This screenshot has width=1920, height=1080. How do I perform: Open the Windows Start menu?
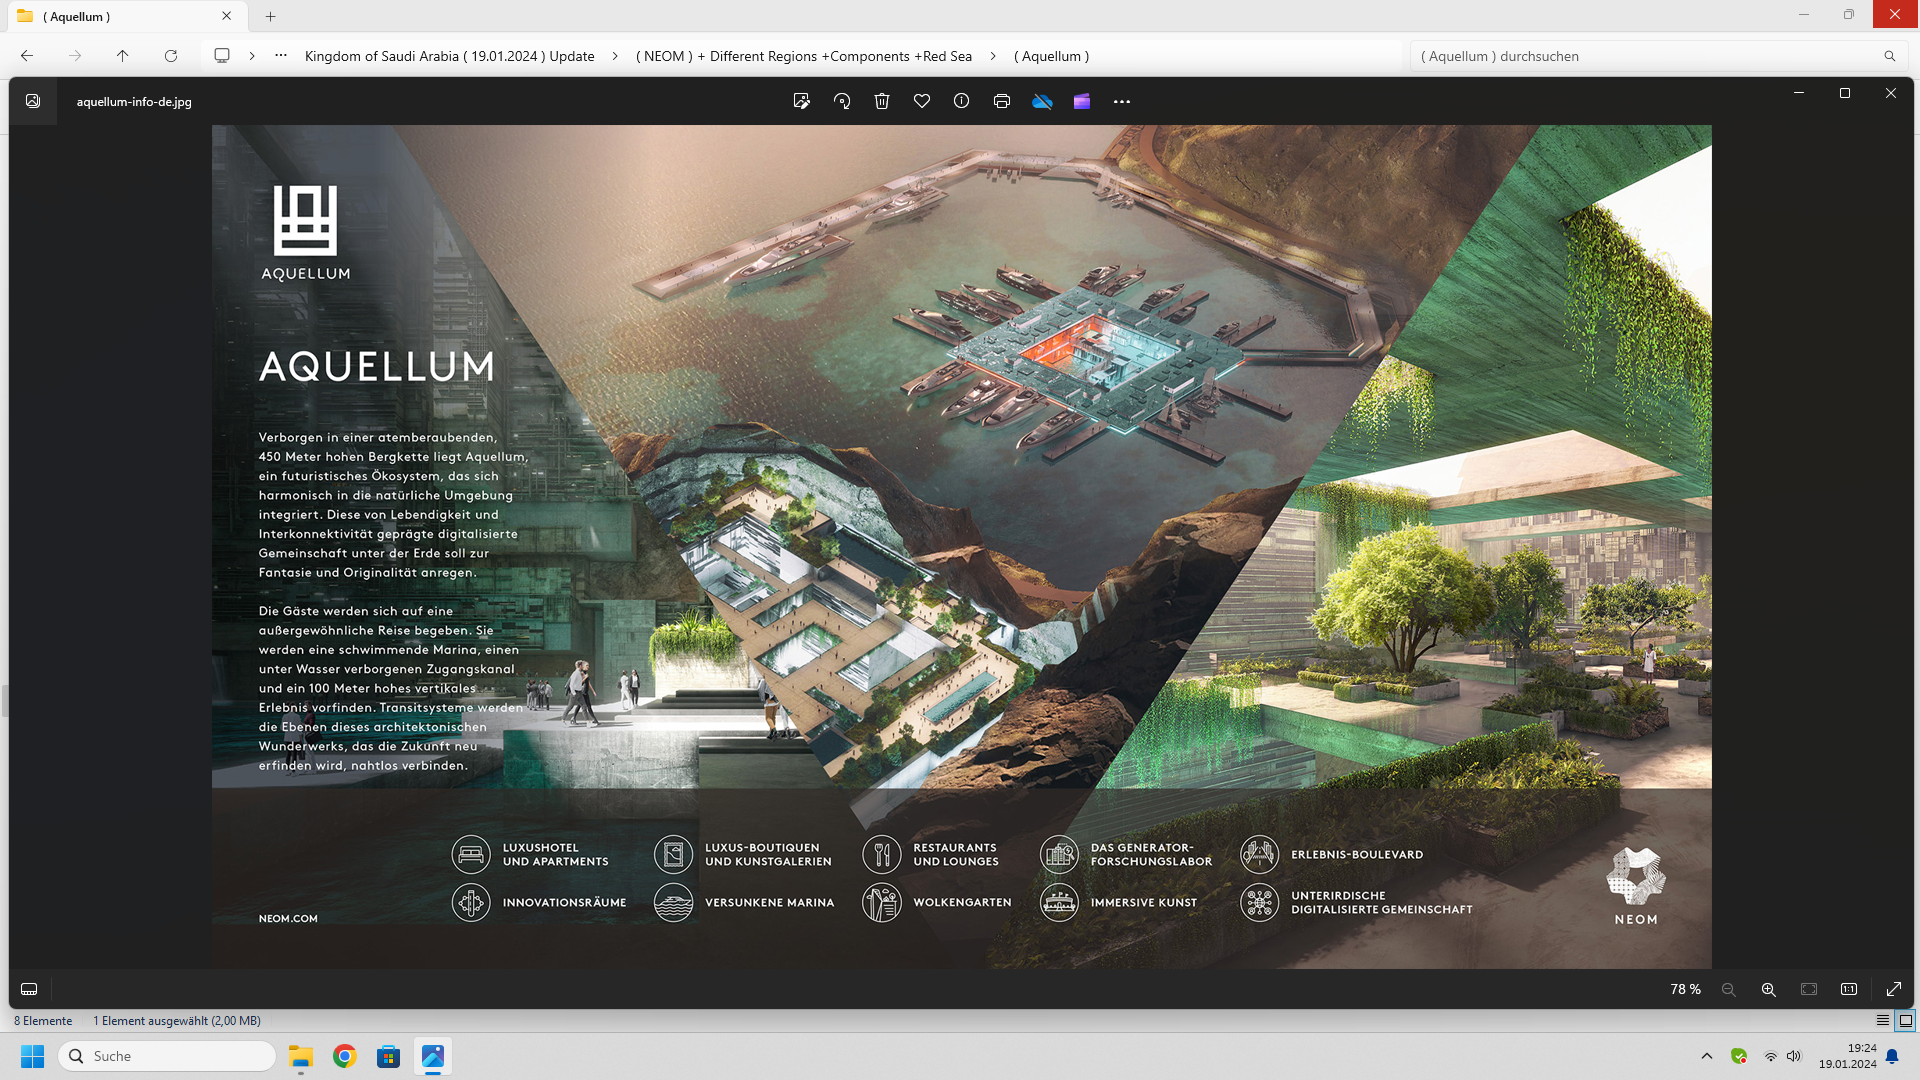(33, 1056)
